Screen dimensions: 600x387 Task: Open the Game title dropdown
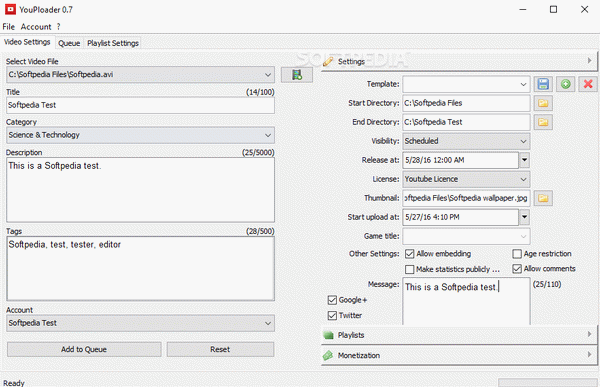(523, 236)
